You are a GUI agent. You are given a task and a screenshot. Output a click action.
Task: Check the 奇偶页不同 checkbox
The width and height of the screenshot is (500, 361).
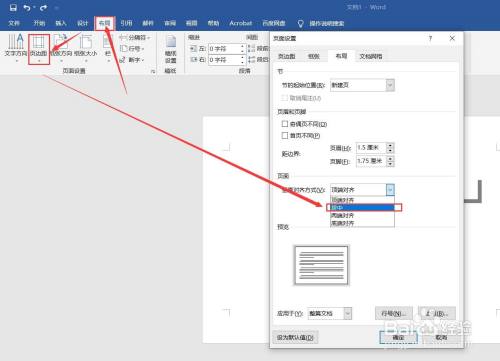pos(285,124)
